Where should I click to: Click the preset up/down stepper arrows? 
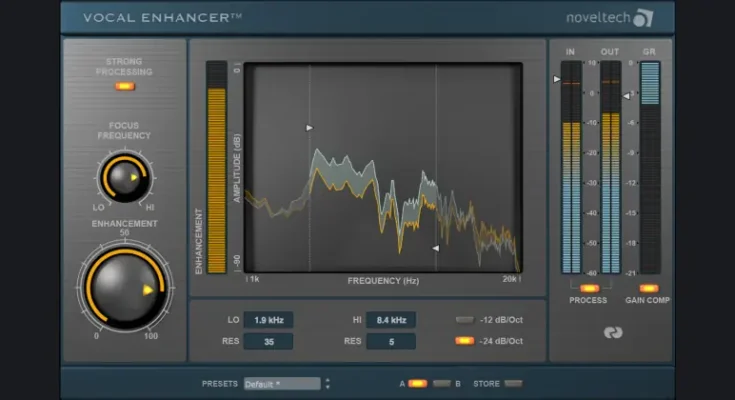pos(328,383)
